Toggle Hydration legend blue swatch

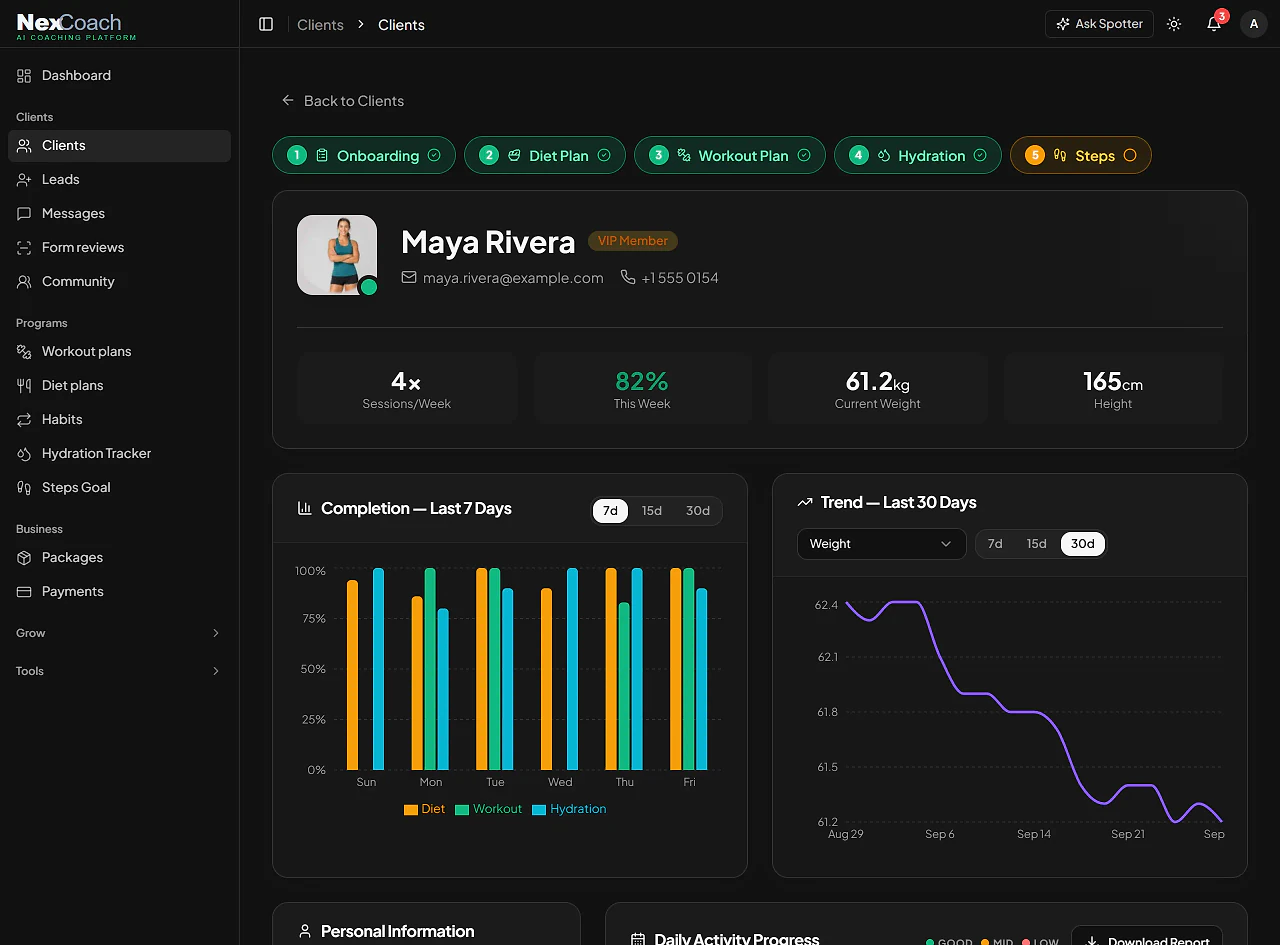tap(540, 810)
